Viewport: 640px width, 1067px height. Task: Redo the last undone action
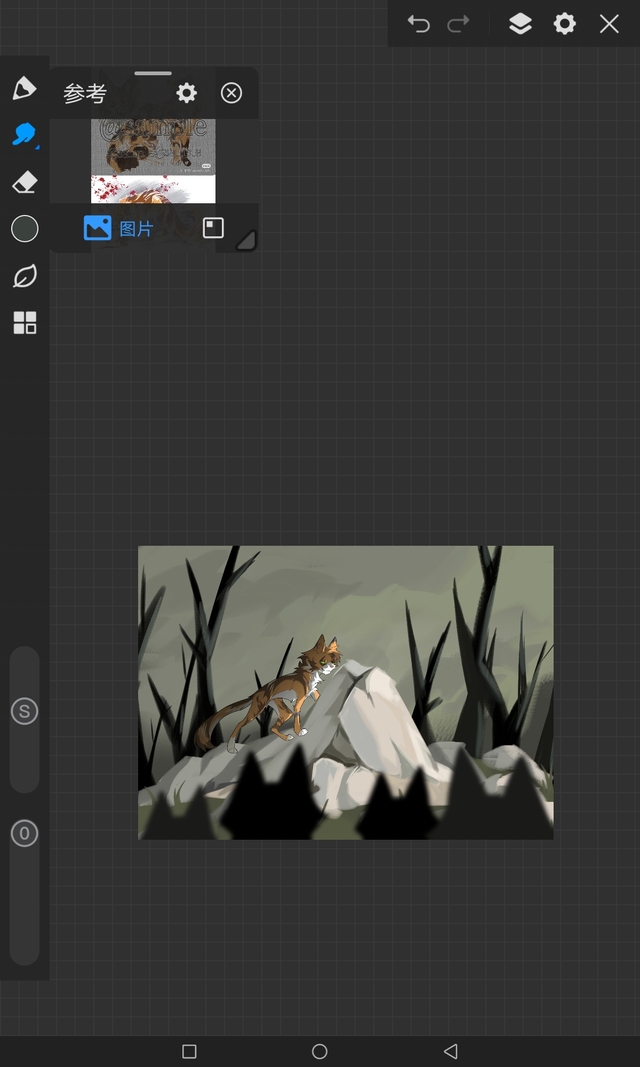tap(458, 24)
